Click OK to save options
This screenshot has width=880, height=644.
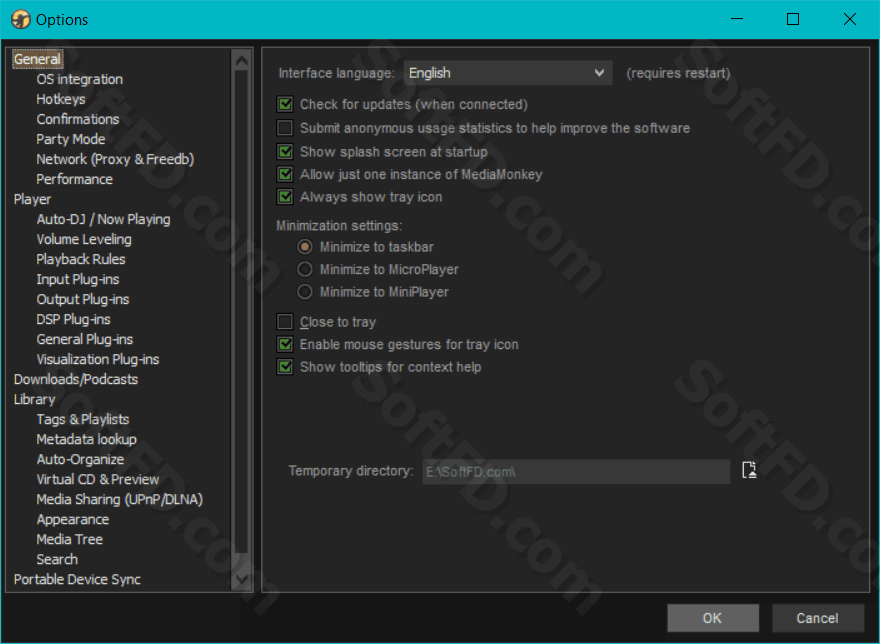tap(713, 618)
